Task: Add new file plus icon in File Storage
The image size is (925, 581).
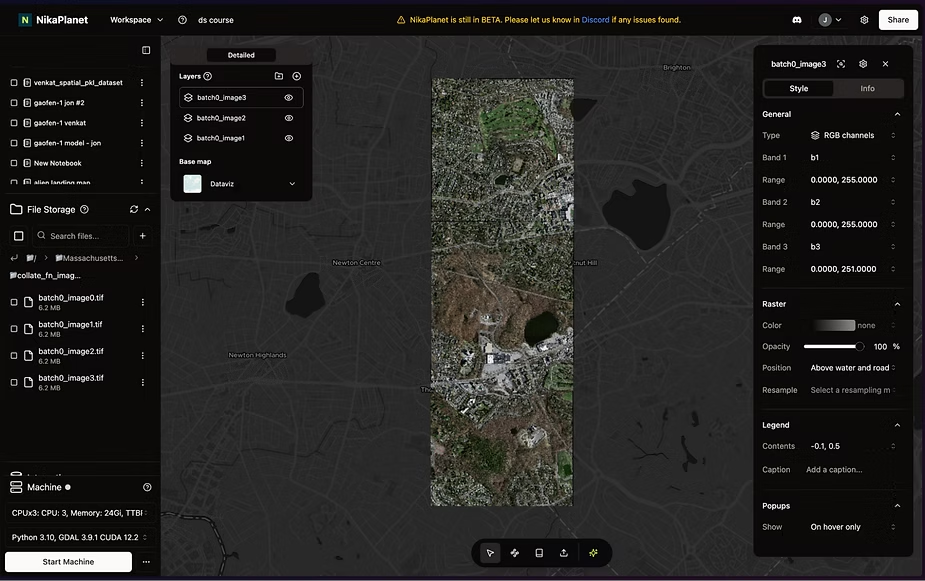Action: pos(143,236)
